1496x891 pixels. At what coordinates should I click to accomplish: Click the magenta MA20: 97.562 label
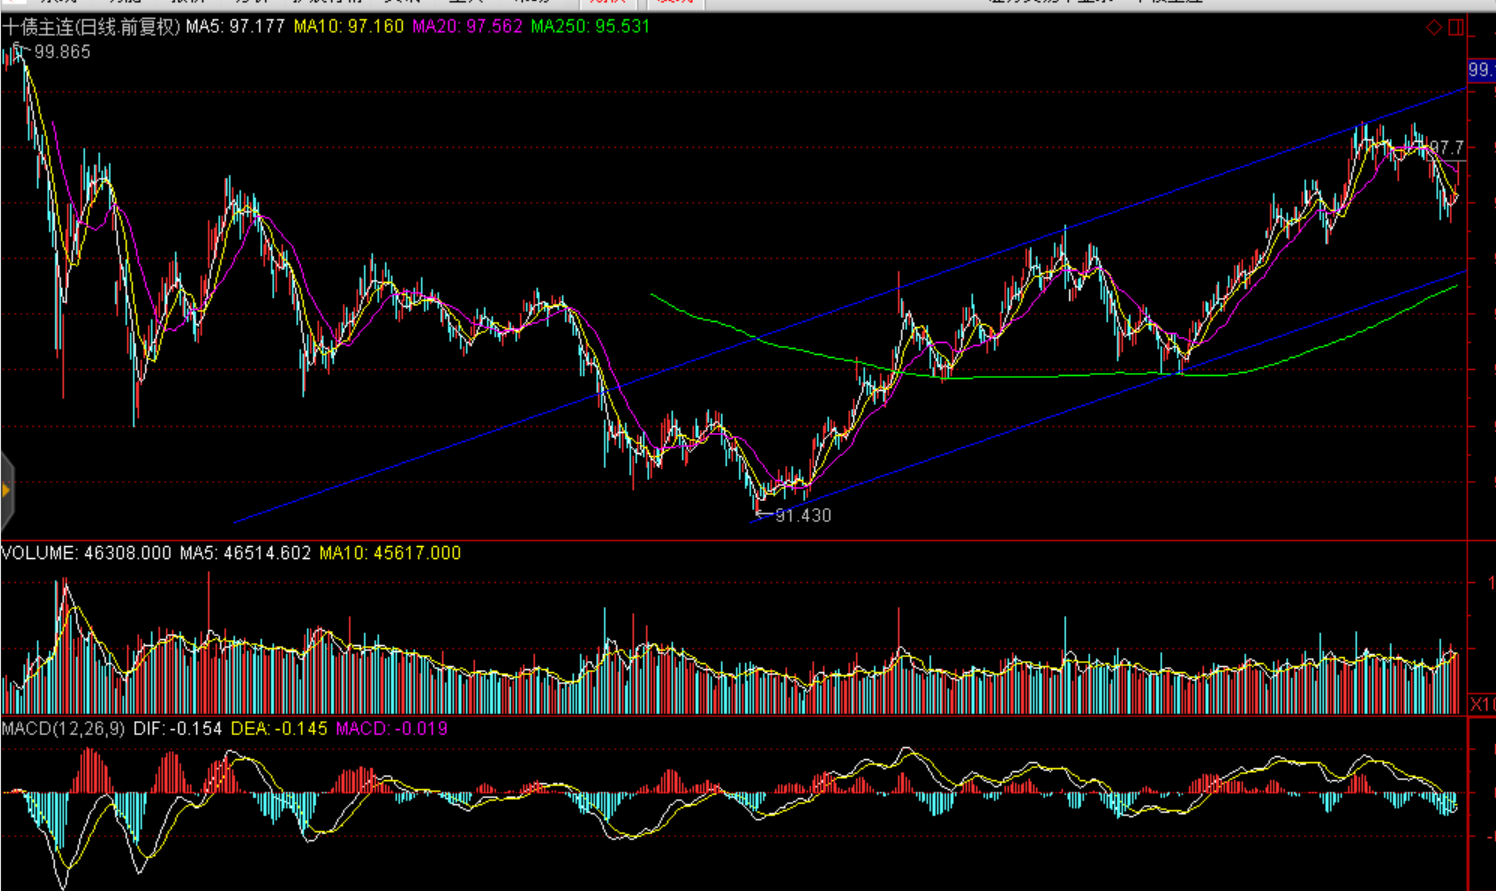click(x=467, y=27)
